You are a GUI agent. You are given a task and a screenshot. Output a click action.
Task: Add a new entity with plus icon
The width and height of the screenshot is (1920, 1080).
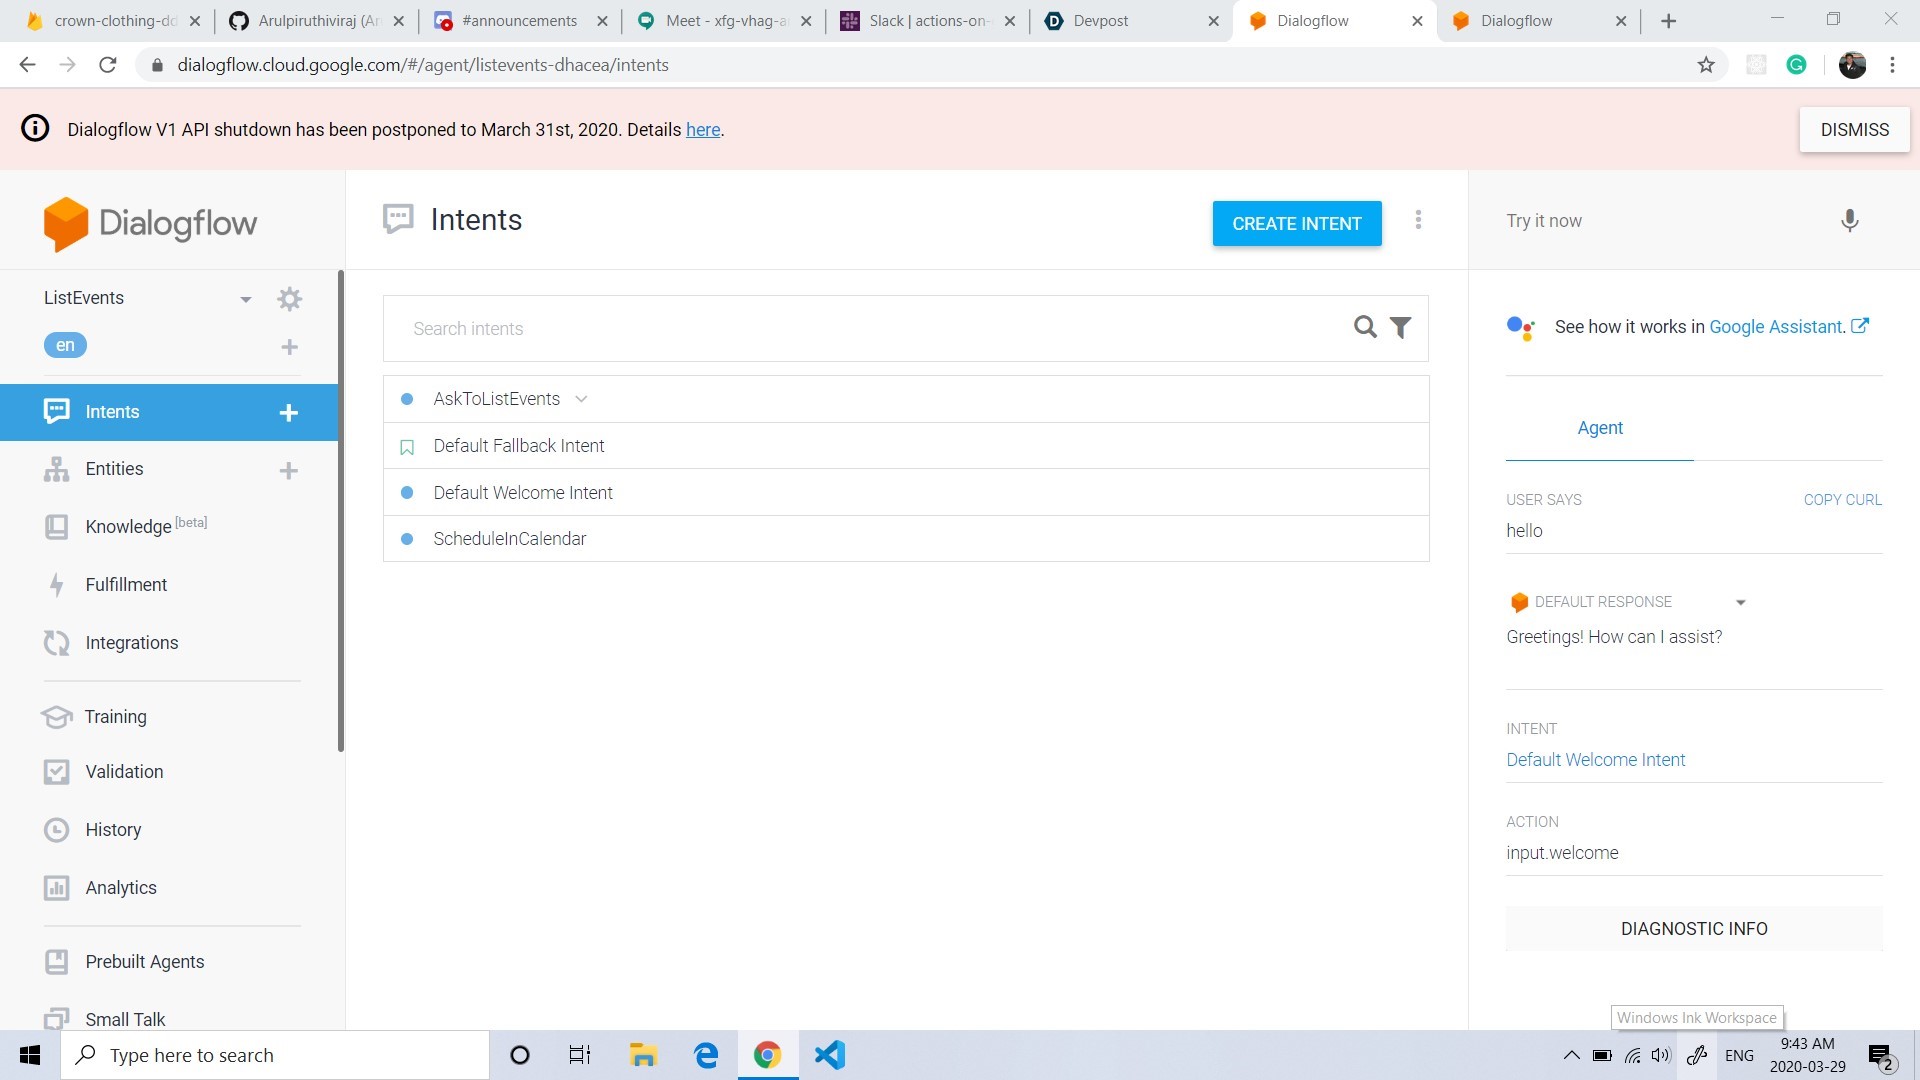click(288, 470)
